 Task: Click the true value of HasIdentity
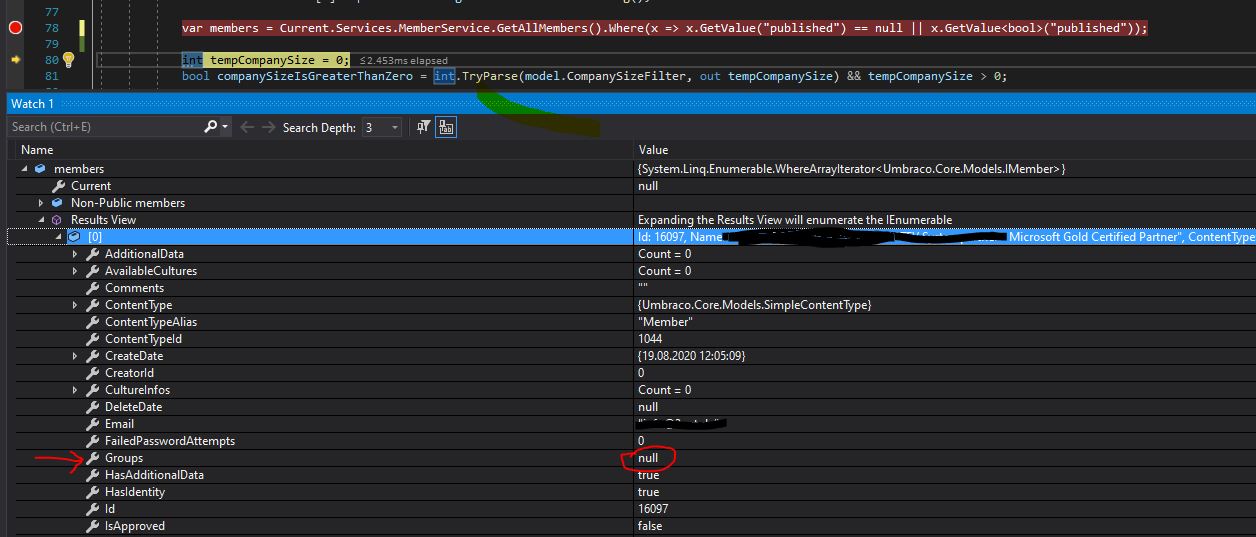[648, 492]
